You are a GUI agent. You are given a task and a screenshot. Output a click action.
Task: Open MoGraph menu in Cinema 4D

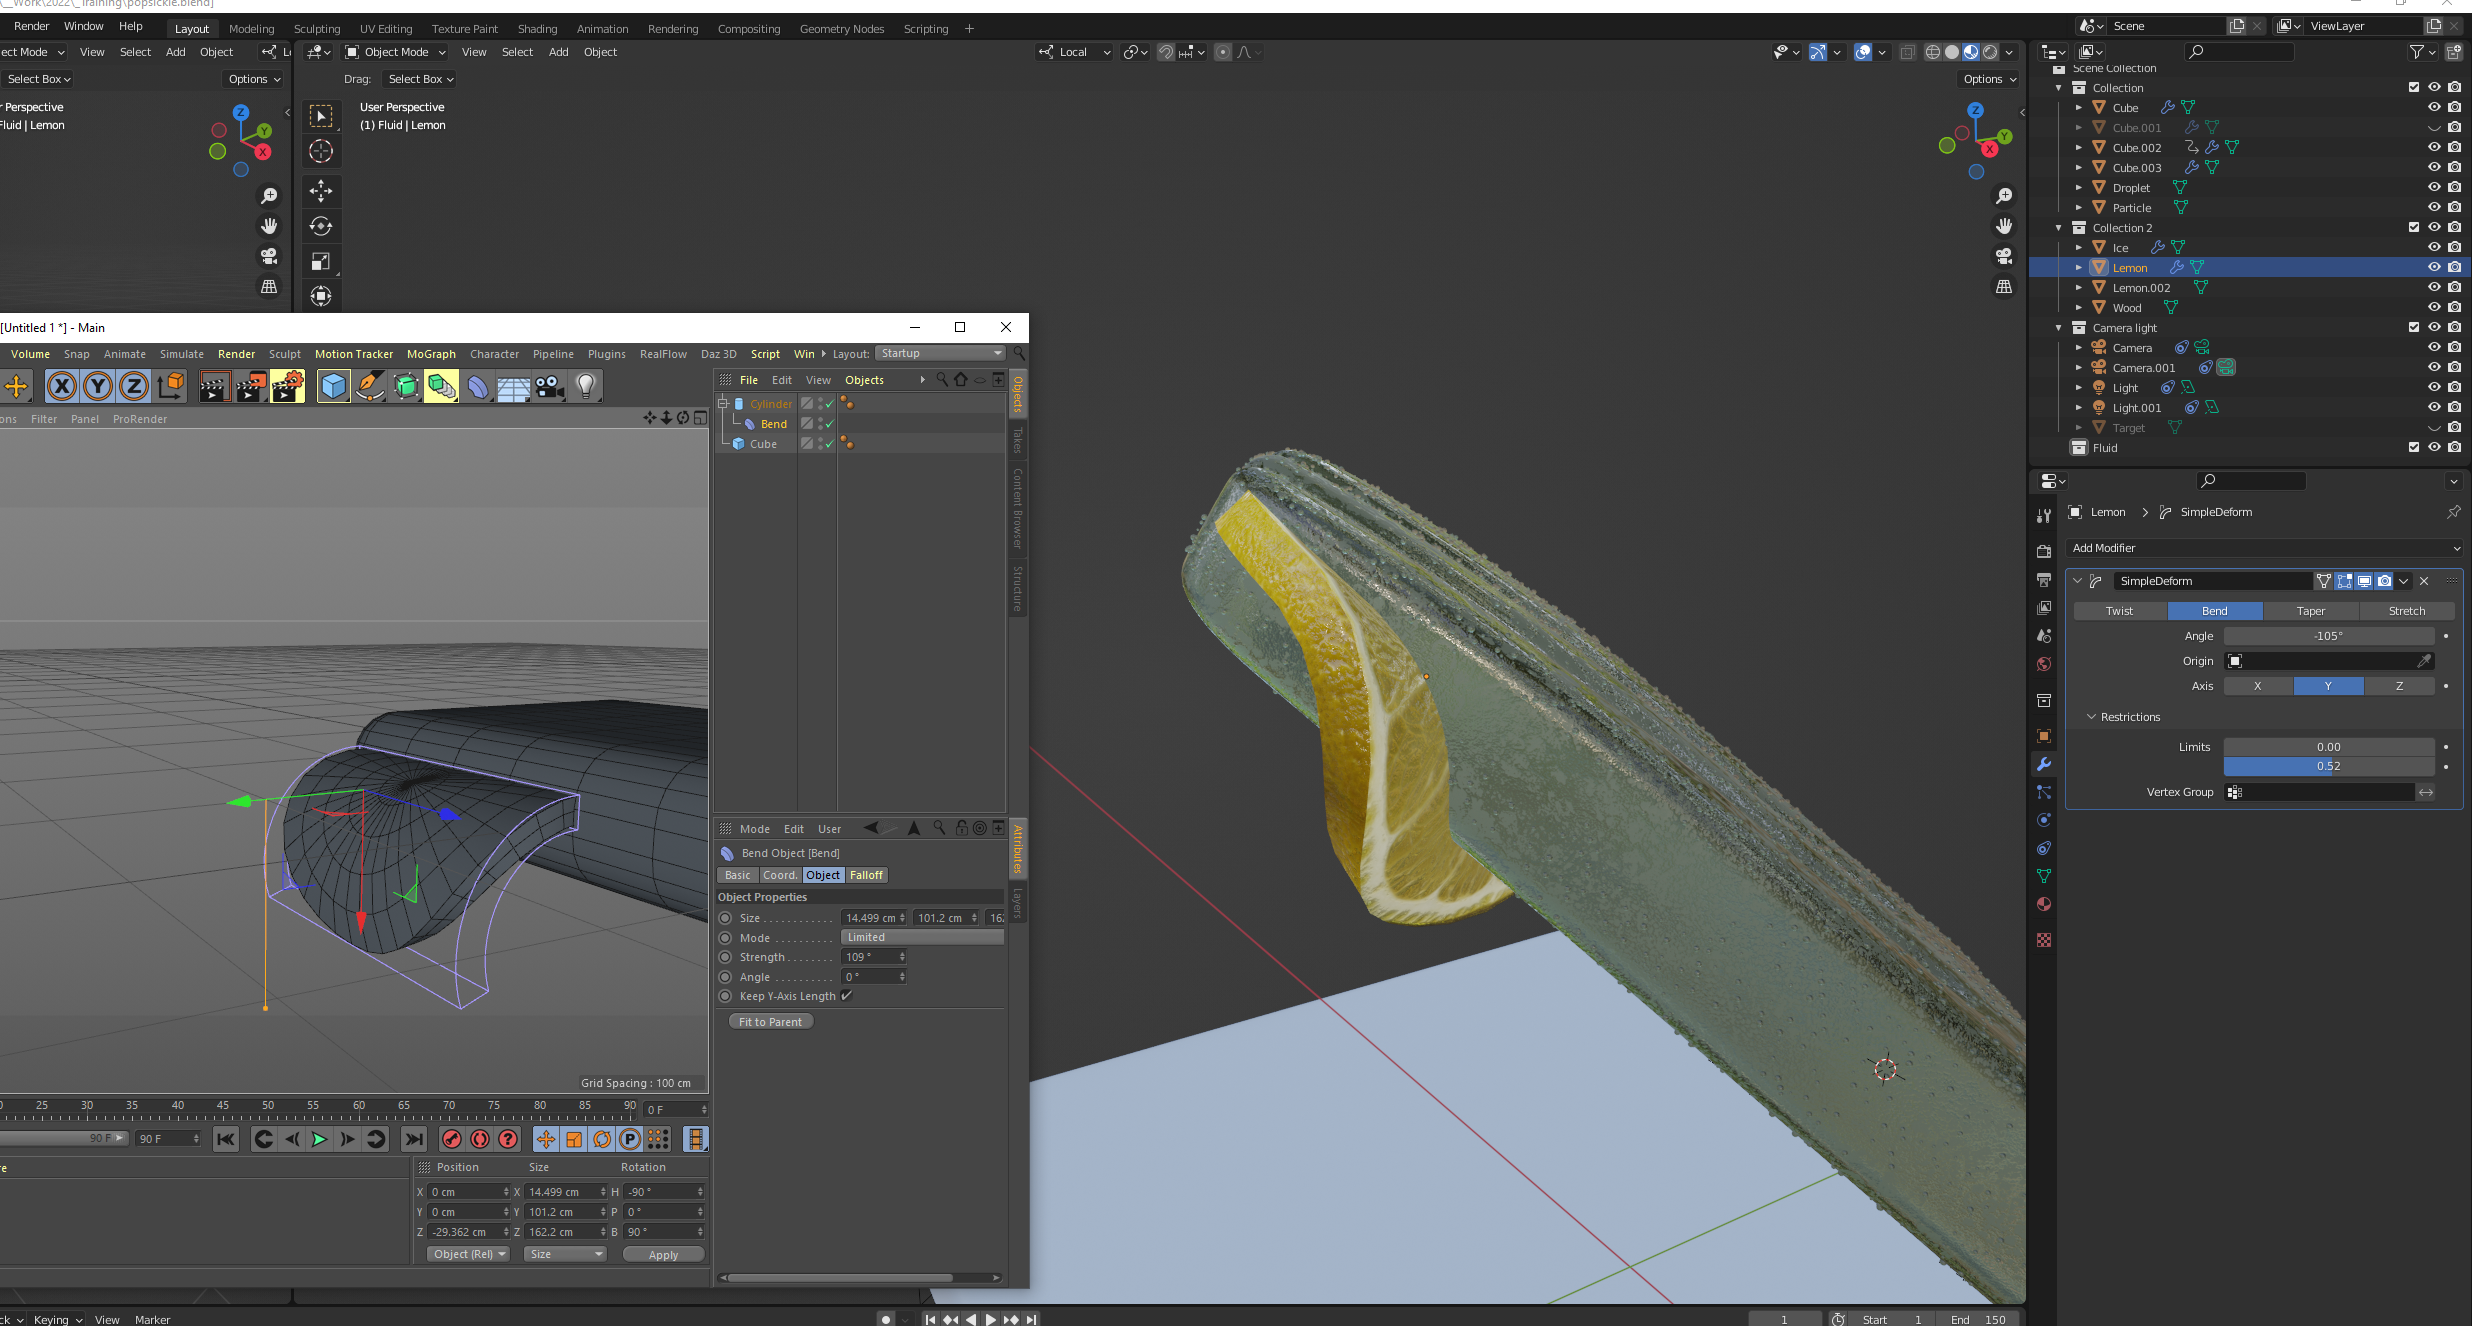(x=431, y=354)
